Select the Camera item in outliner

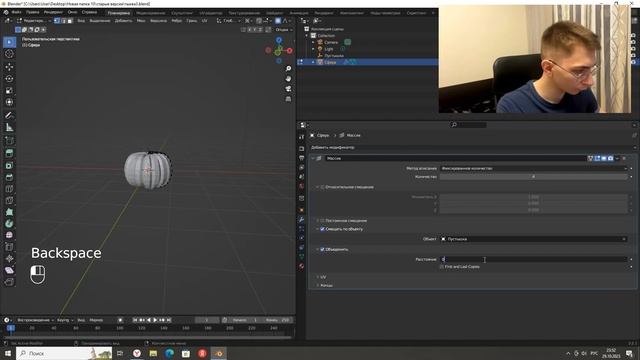331,42
